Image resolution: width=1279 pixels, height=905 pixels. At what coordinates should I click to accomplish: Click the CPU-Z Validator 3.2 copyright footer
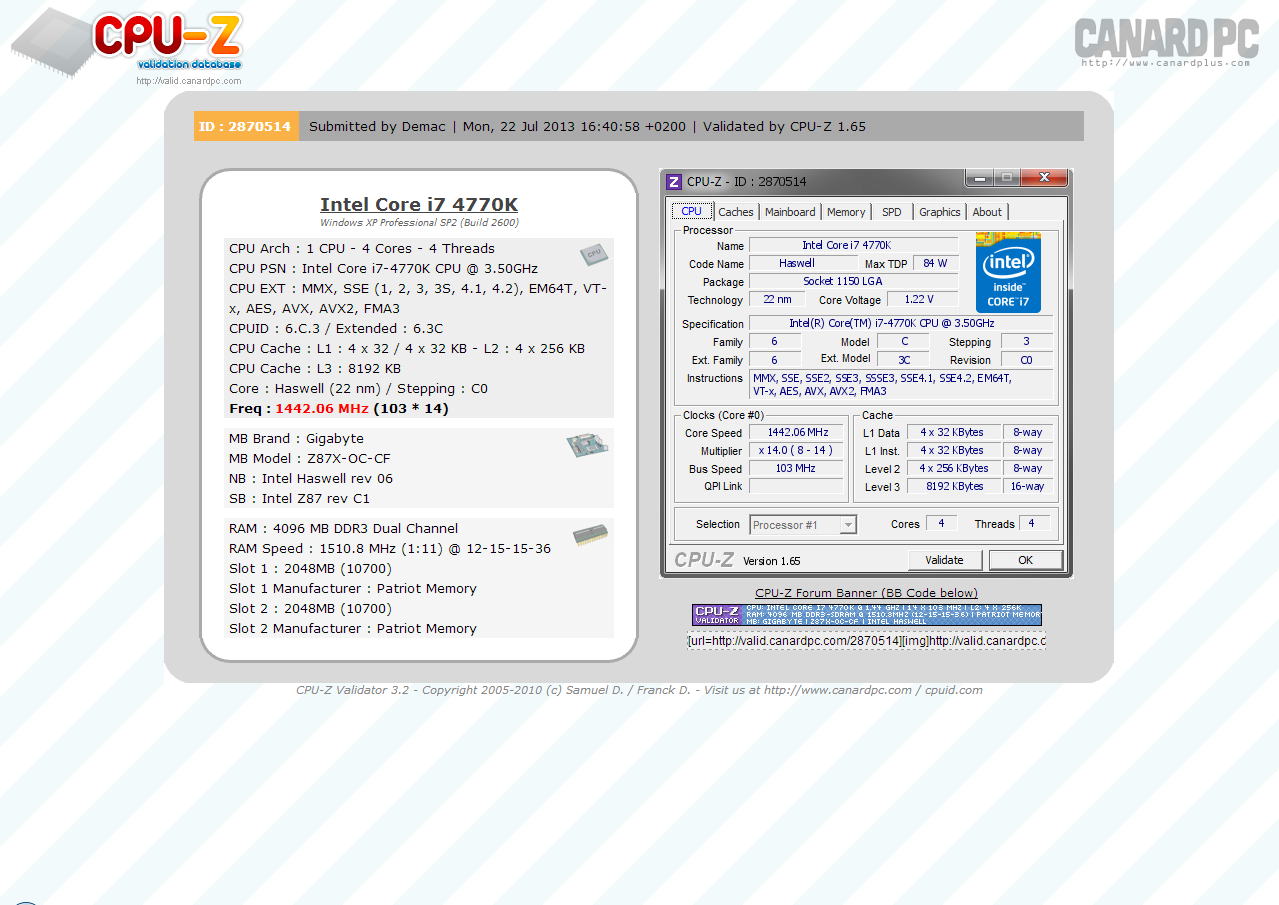click(x=639, y=690)
